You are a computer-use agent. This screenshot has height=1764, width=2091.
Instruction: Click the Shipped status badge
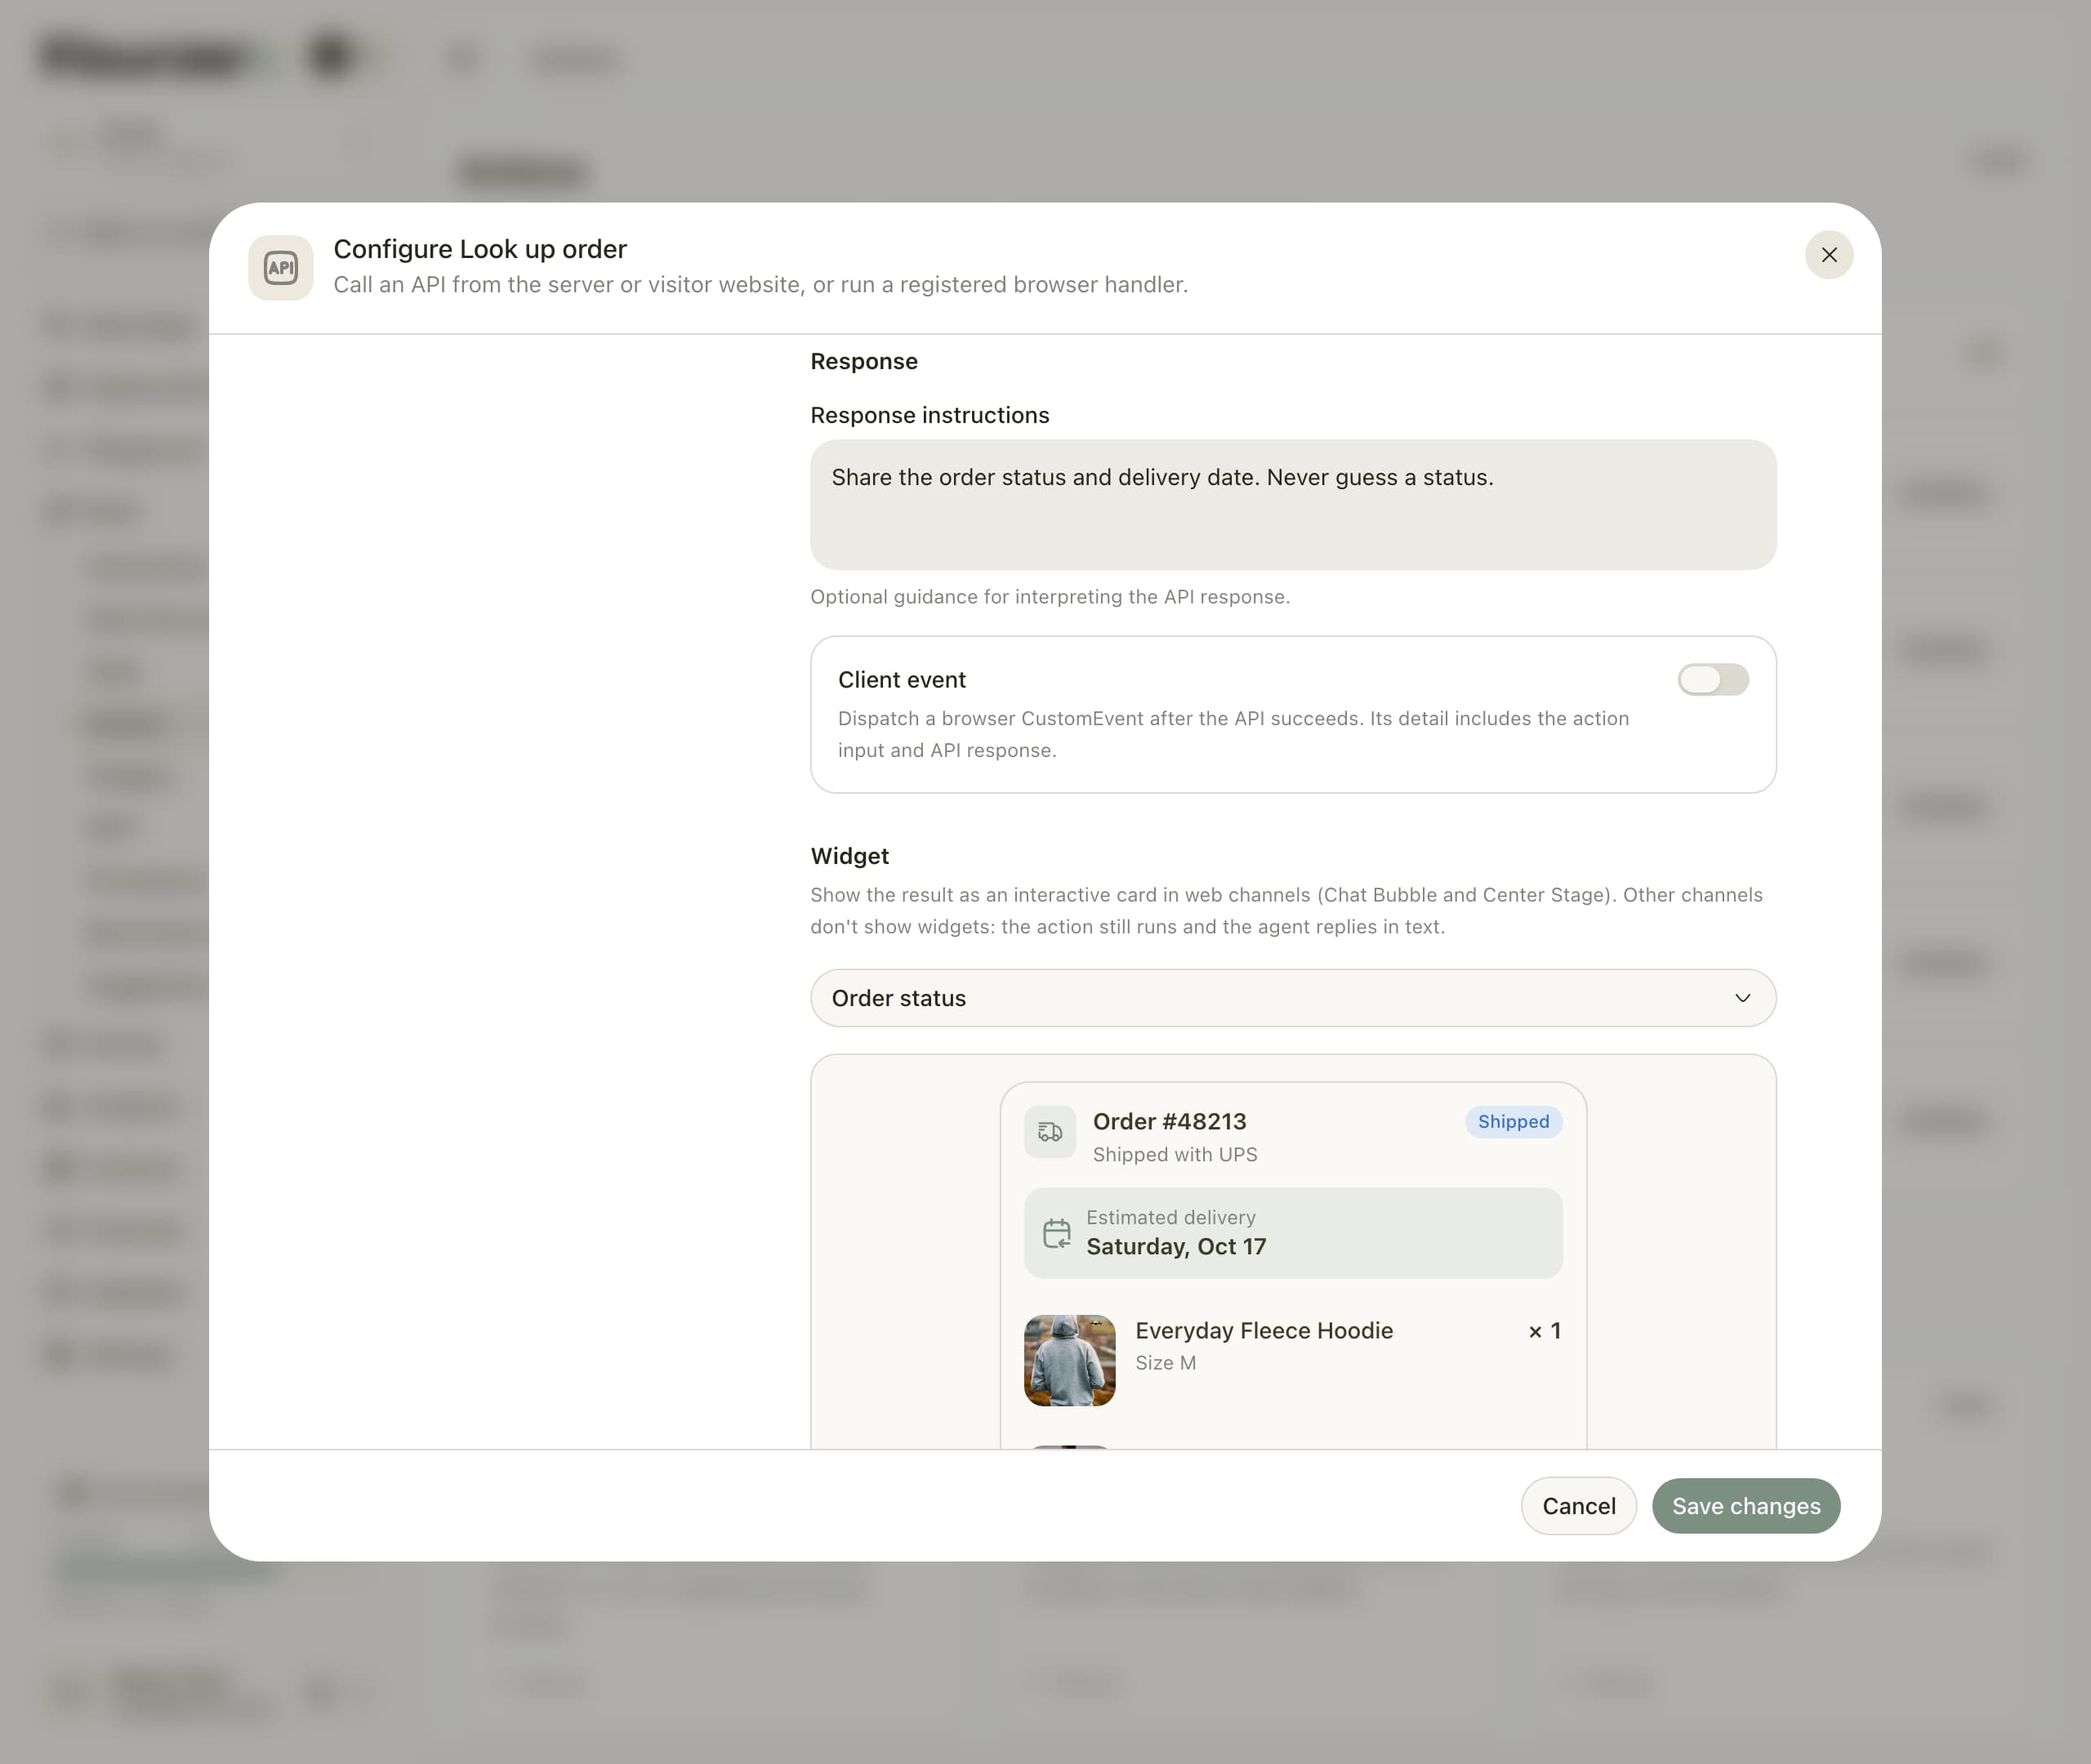point(1513,1122)
